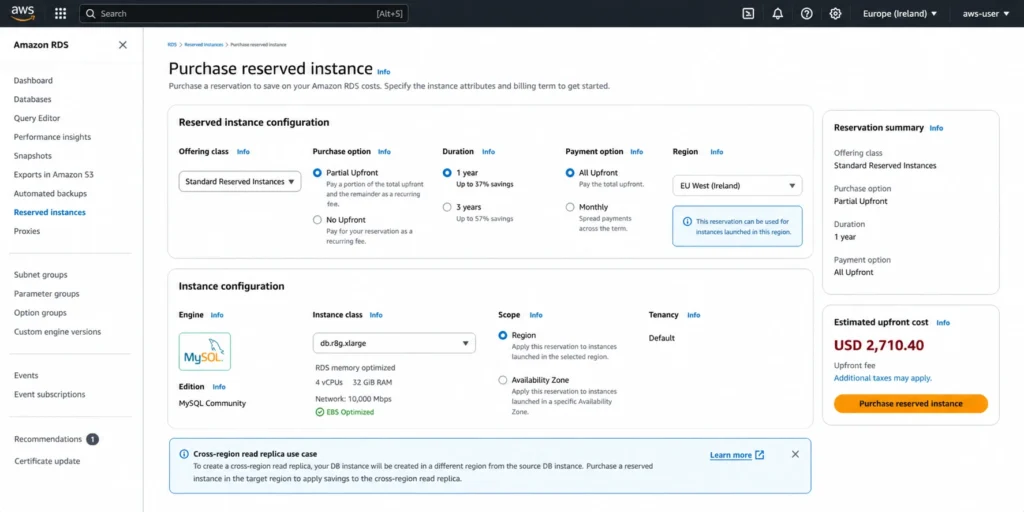Open Option groups in sidebar

tap(40, 313)
